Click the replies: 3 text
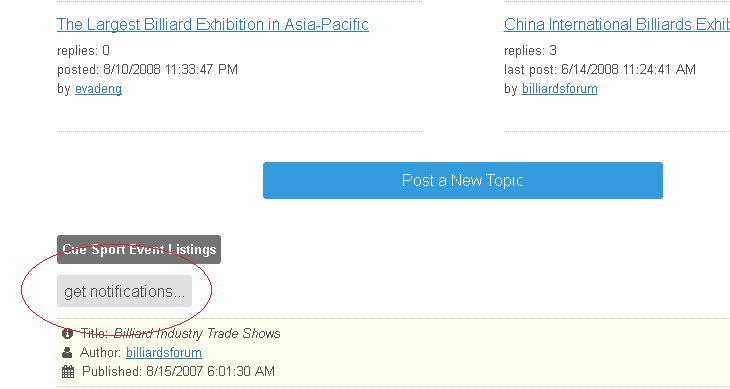 pyautogui.click(x=530, y=50)
